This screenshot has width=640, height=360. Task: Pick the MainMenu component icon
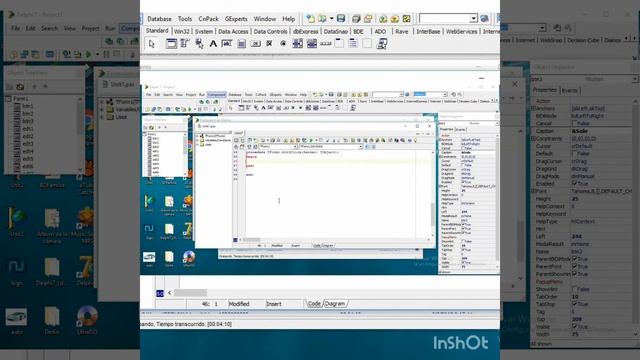(185, 44)
